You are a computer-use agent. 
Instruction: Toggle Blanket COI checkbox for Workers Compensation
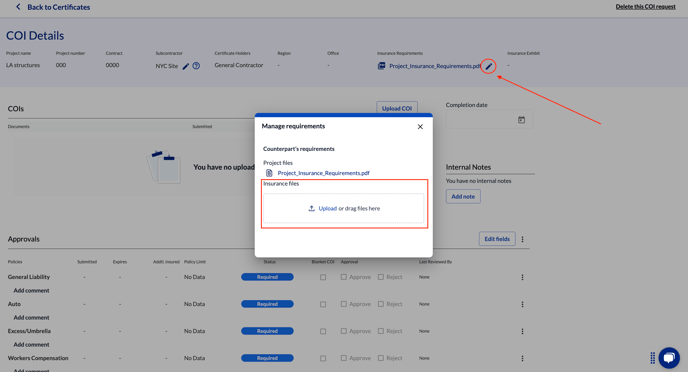click(323, 358)
